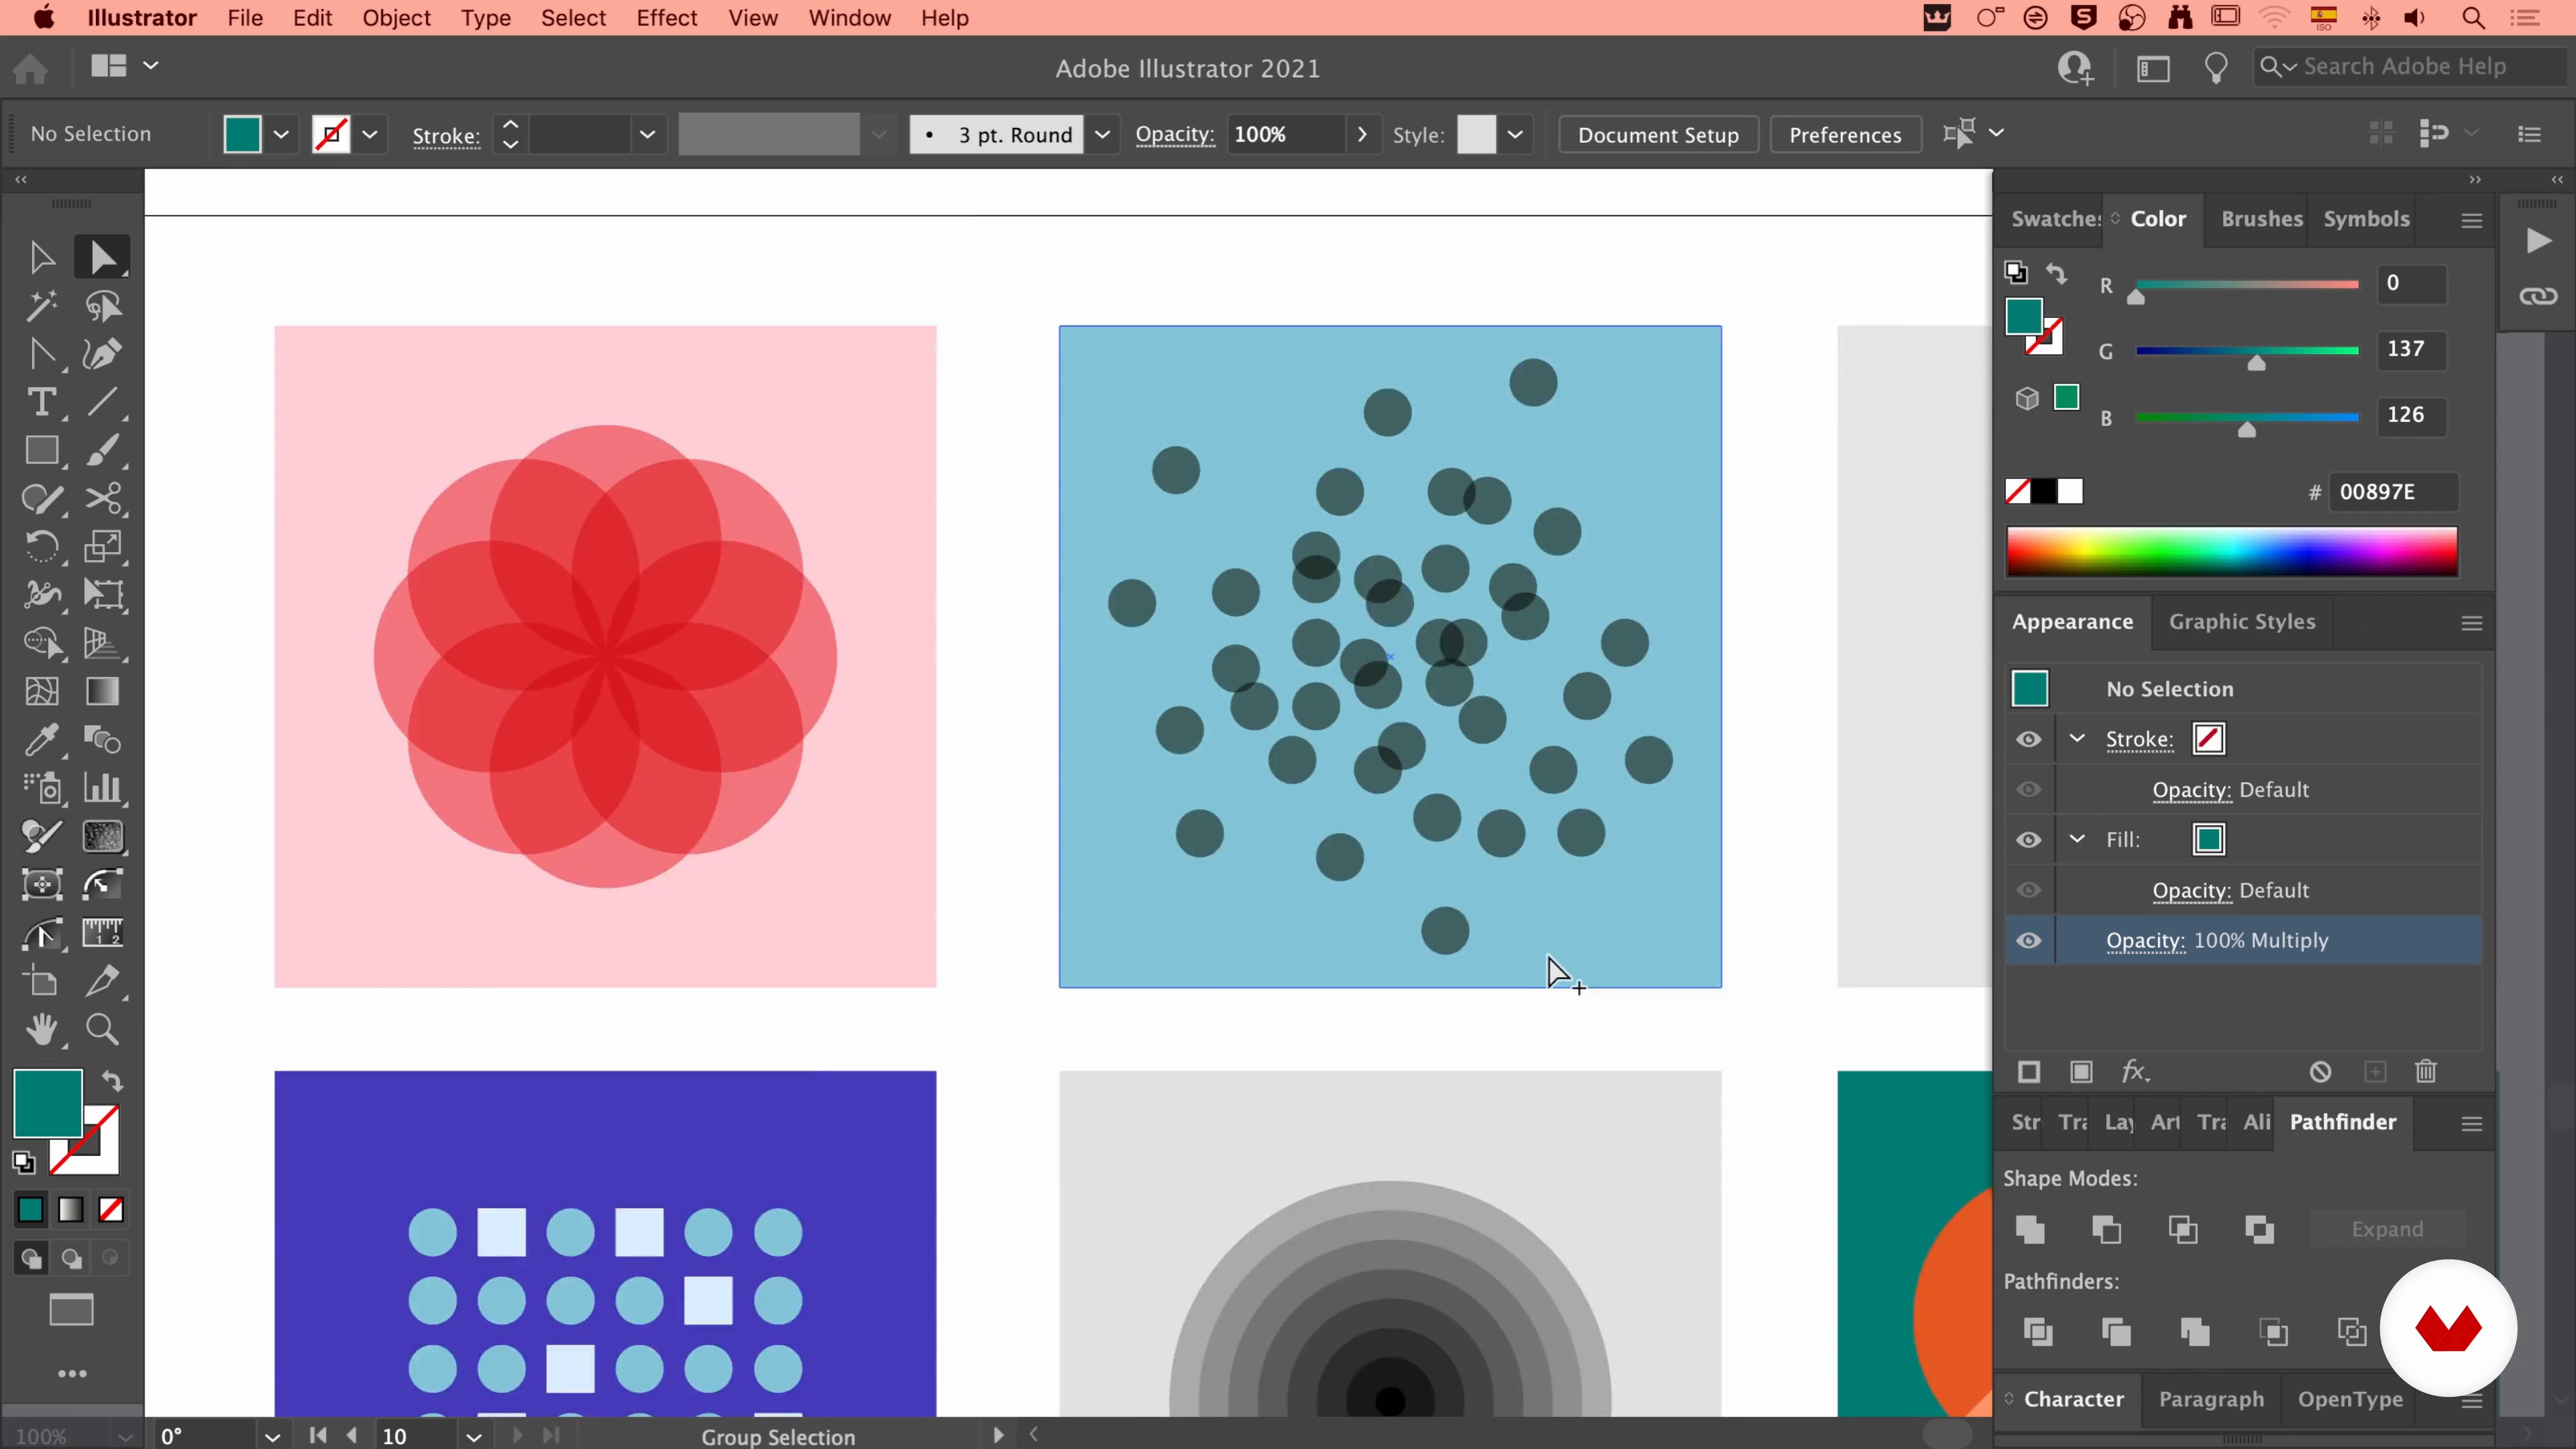Pick the Eyedropper tool
Image resolution: width=2576 pixels, height=1449 pixels.
[x=41, y=740]
